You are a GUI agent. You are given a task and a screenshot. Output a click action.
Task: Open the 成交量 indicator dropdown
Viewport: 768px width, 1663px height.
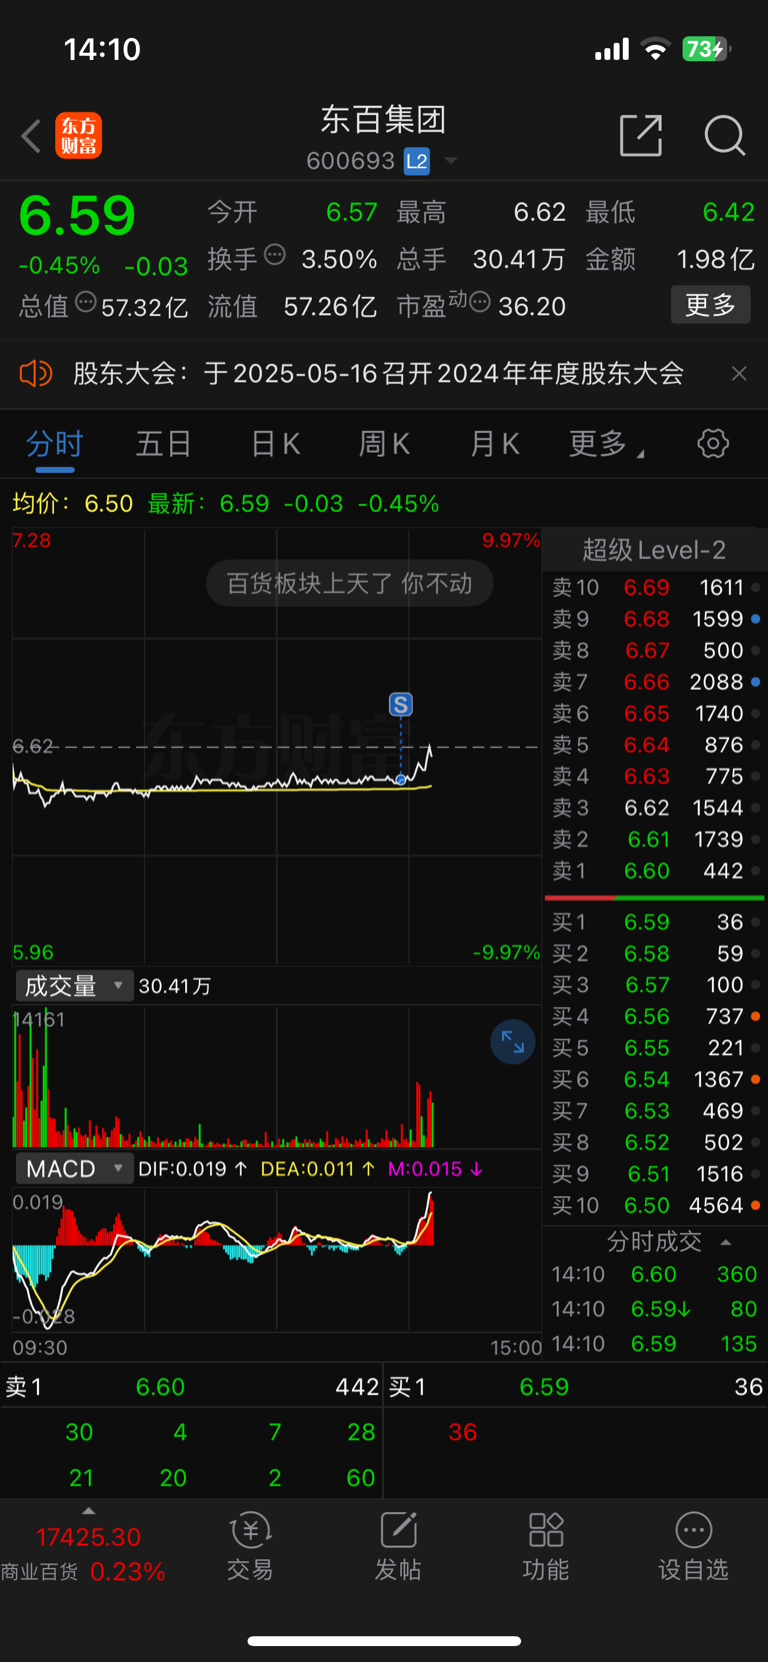pyautogui.click(x=74, y=986)
